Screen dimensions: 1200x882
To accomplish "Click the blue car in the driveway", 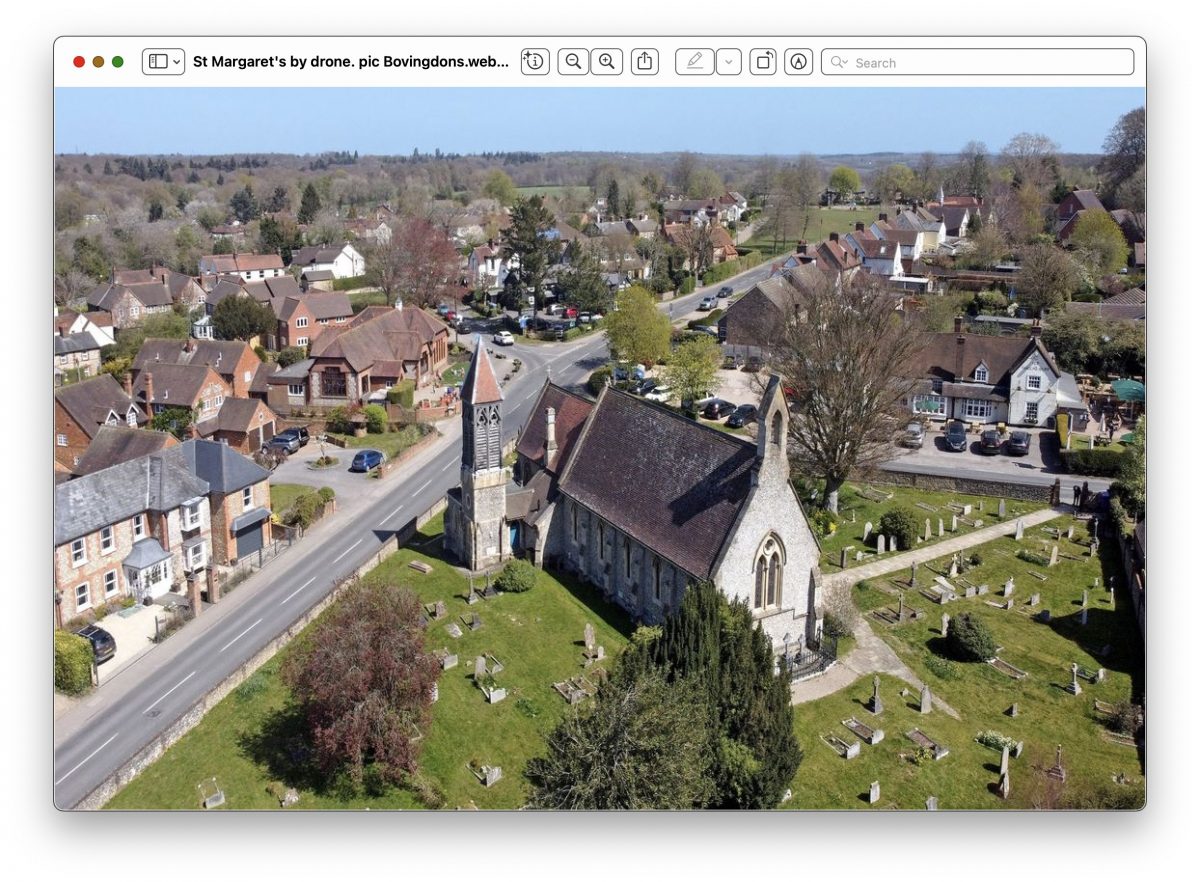I will click(x=367, y=460).
